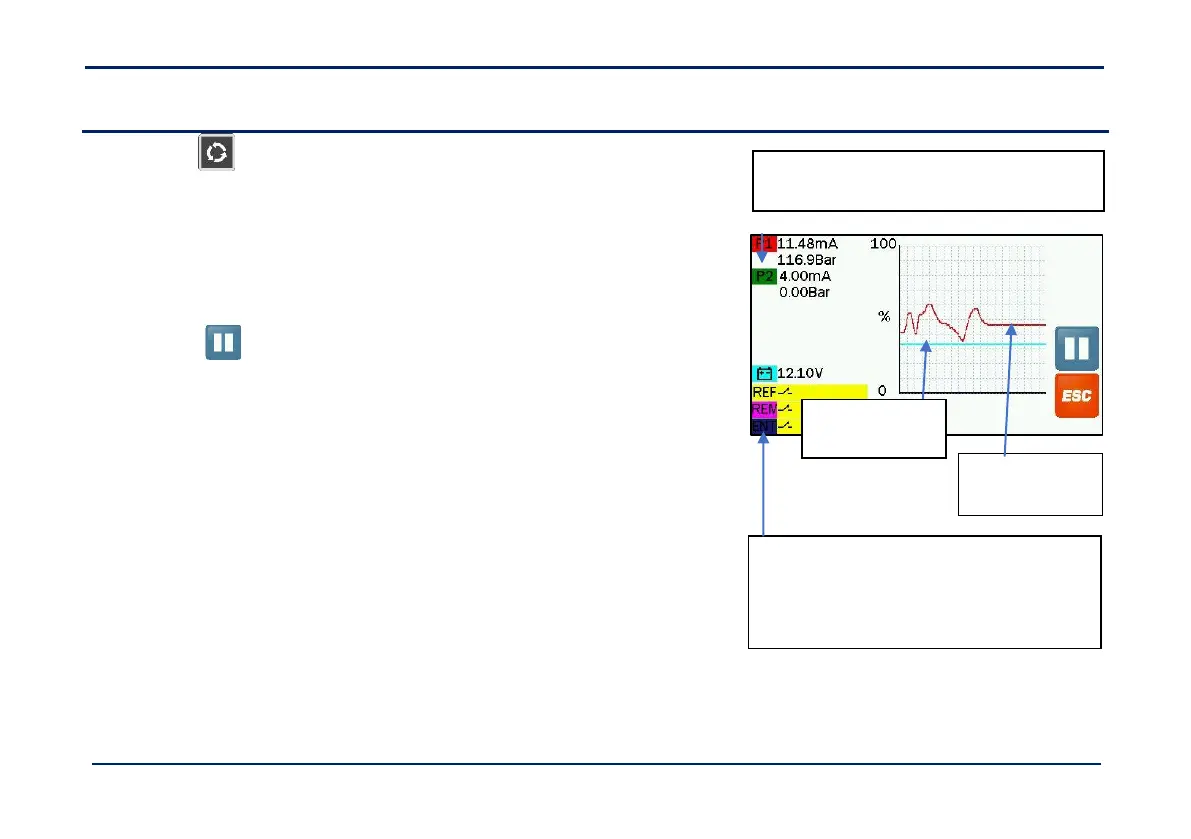Tap the orange ESC button
The height and width of the screenshot is (839, 1191).
pos(1077,396)
